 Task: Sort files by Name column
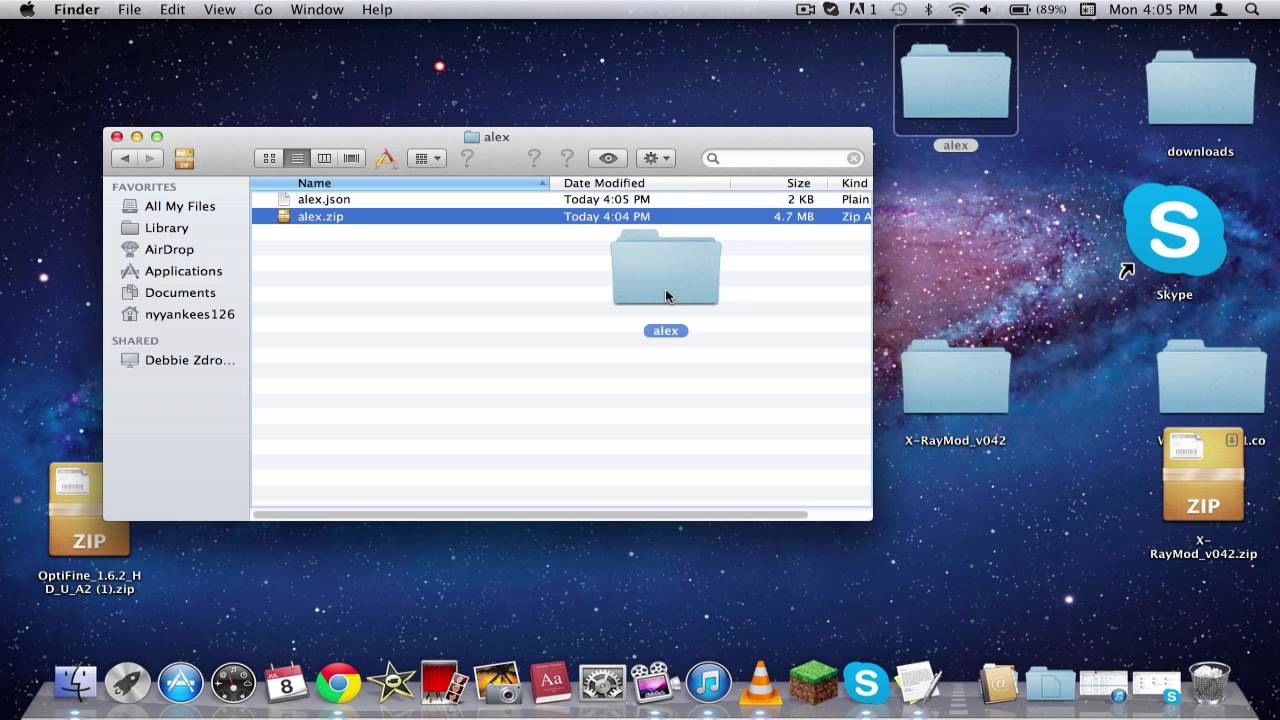pos(400,183)
